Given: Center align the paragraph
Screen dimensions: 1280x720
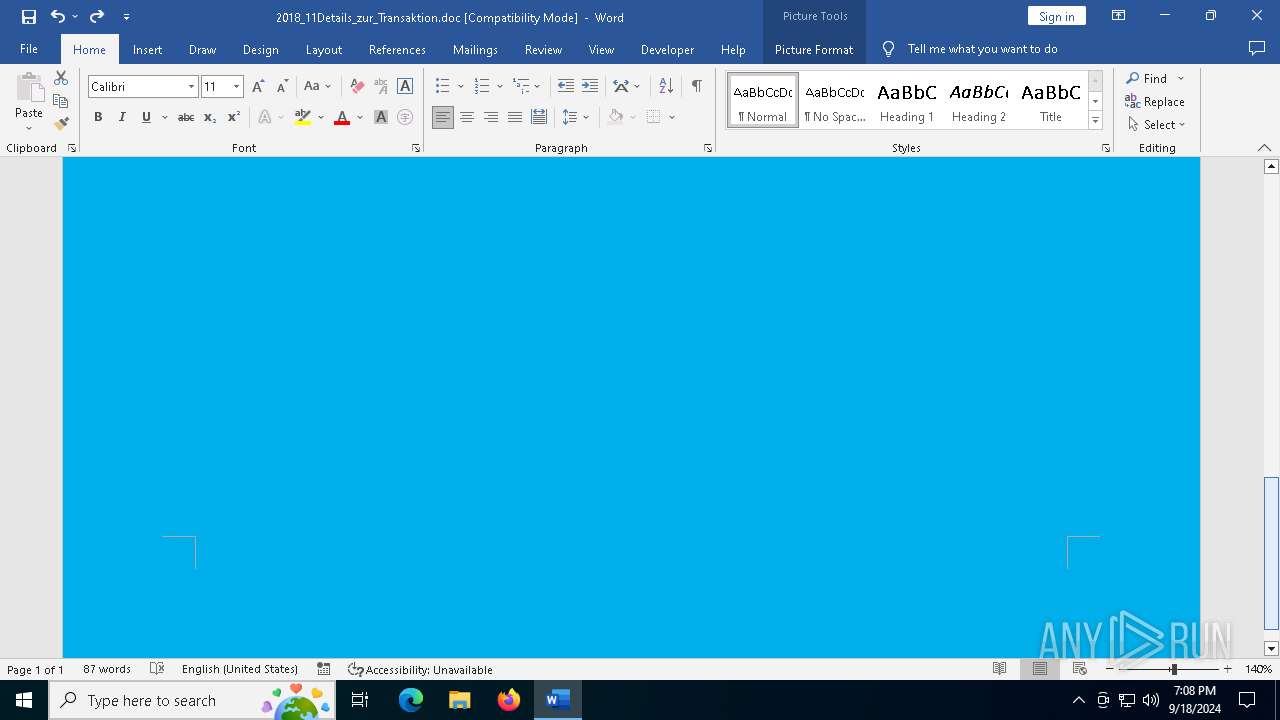Looking at the screenshot, I should [x=467, y=117].
